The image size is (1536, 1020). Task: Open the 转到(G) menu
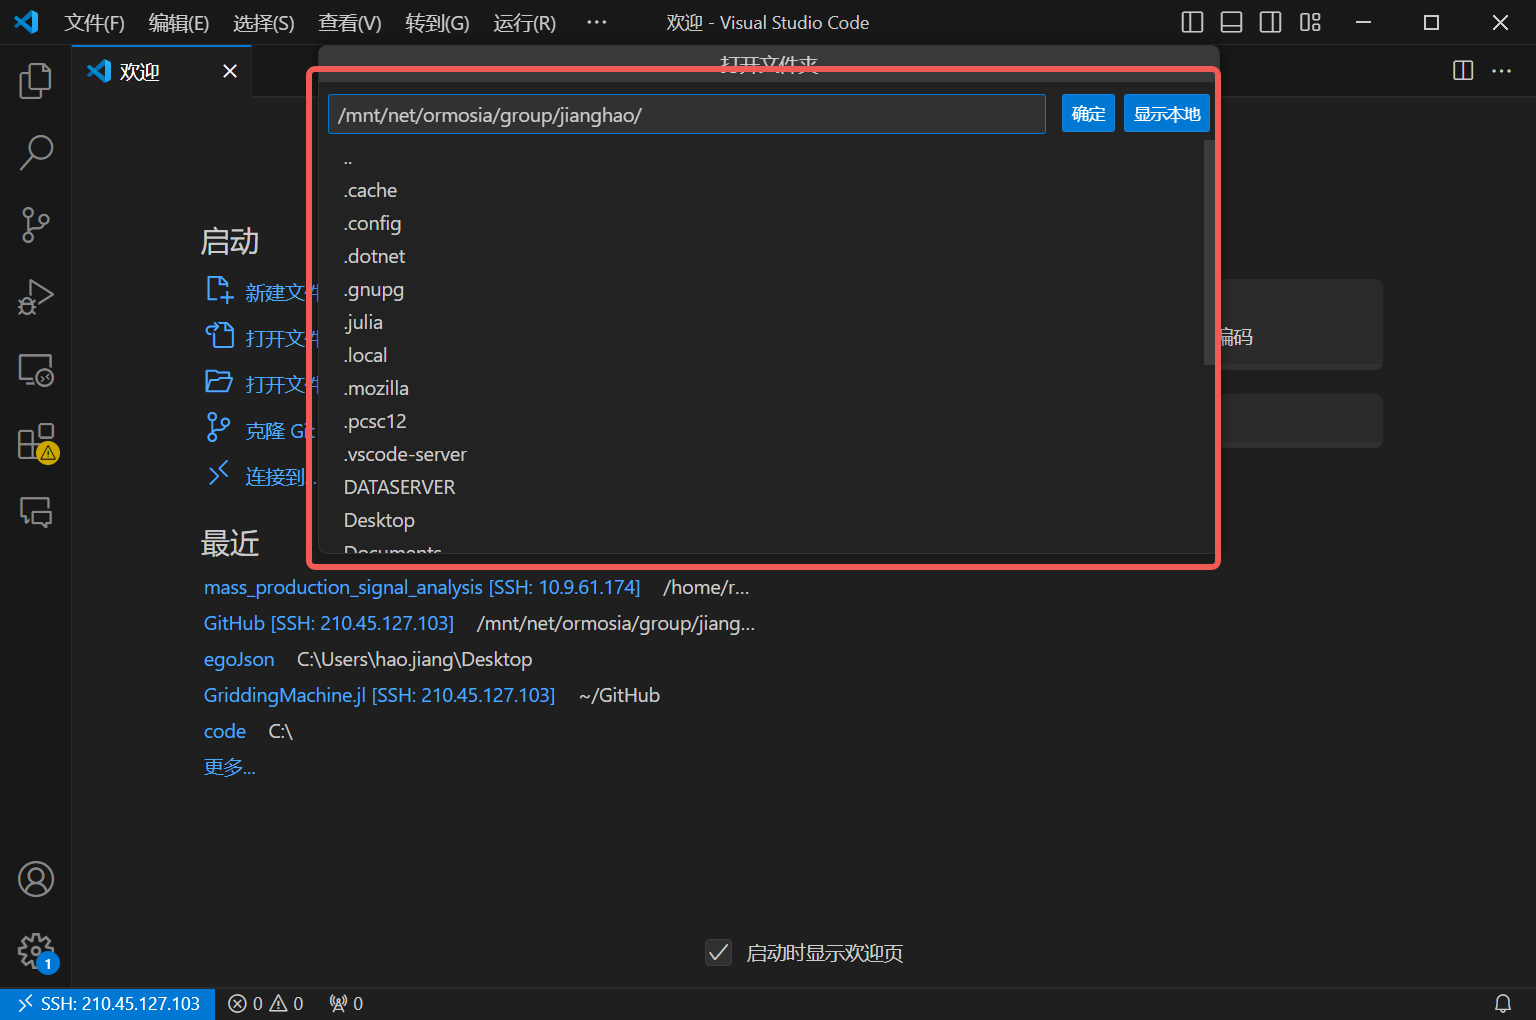pos(437,23)
